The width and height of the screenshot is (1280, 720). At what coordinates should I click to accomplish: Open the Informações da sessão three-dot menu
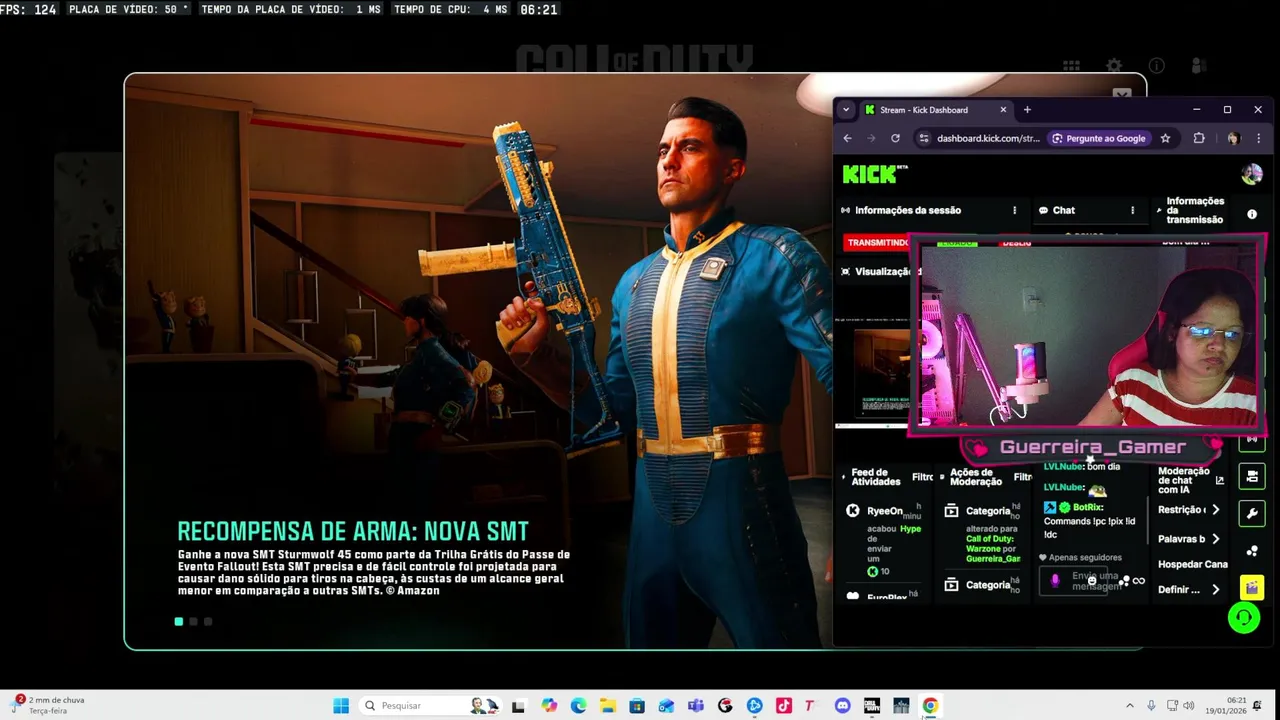click(1014, 210)
